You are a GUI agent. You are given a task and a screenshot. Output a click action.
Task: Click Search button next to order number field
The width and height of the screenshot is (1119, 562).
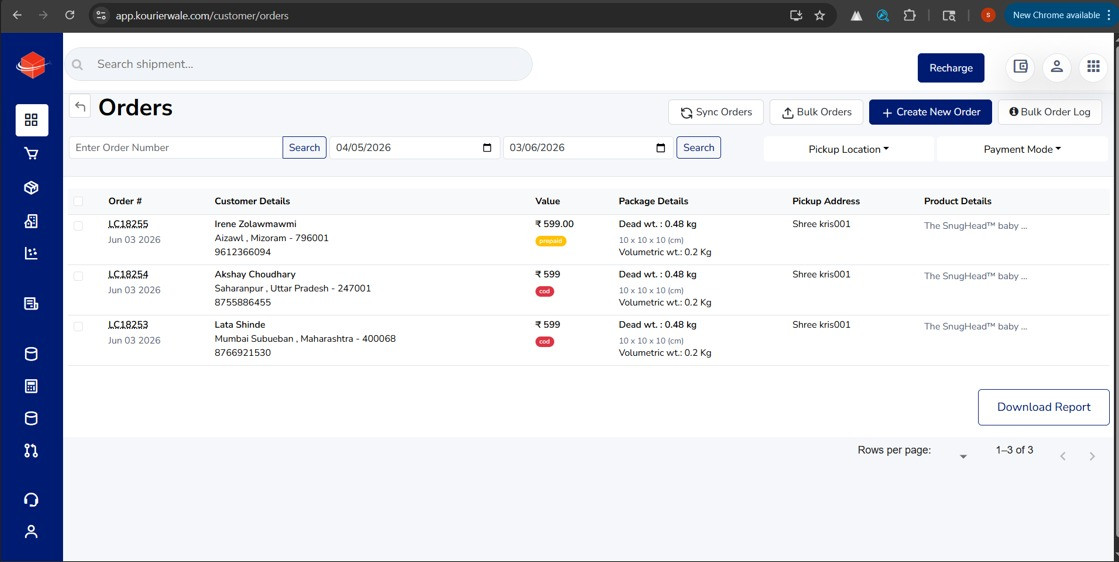pyautogui.click(x=305, y=148)
